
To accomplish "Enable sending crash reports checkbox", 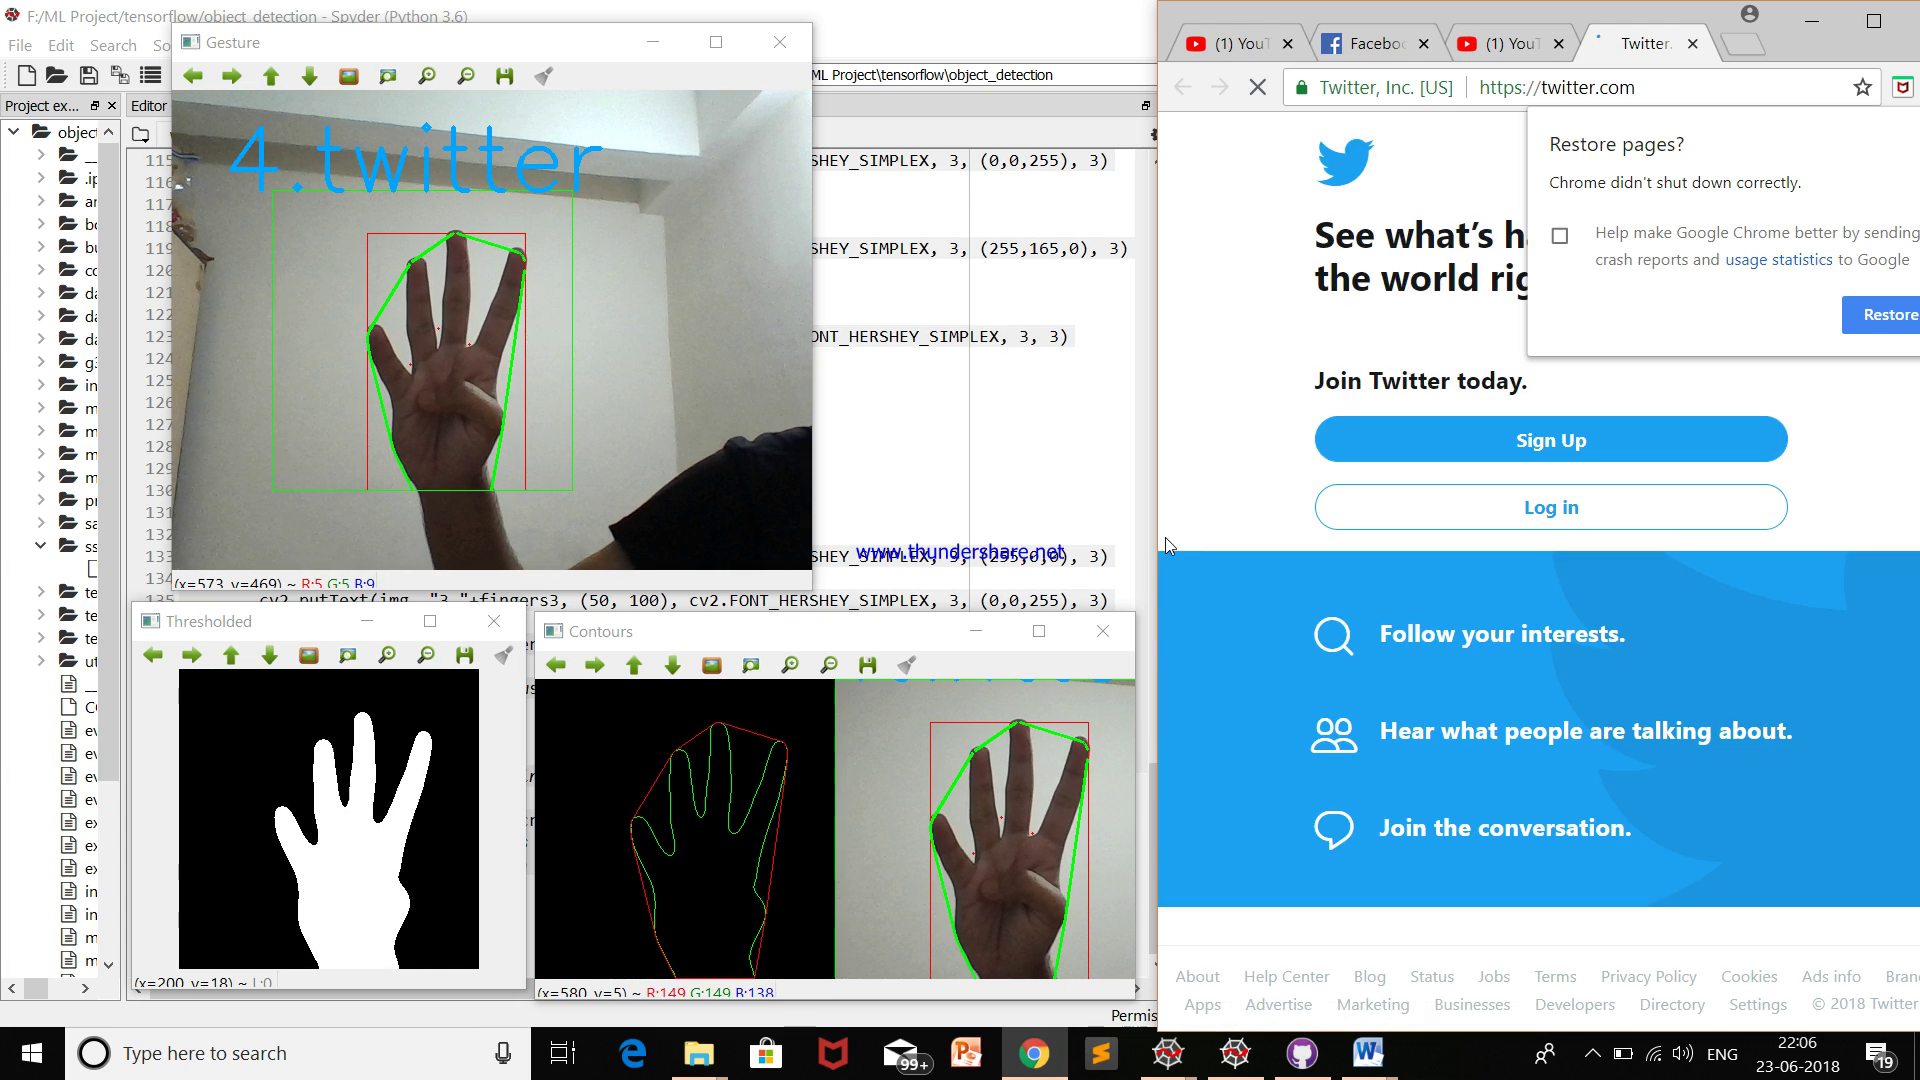I will coord(1560,236).
